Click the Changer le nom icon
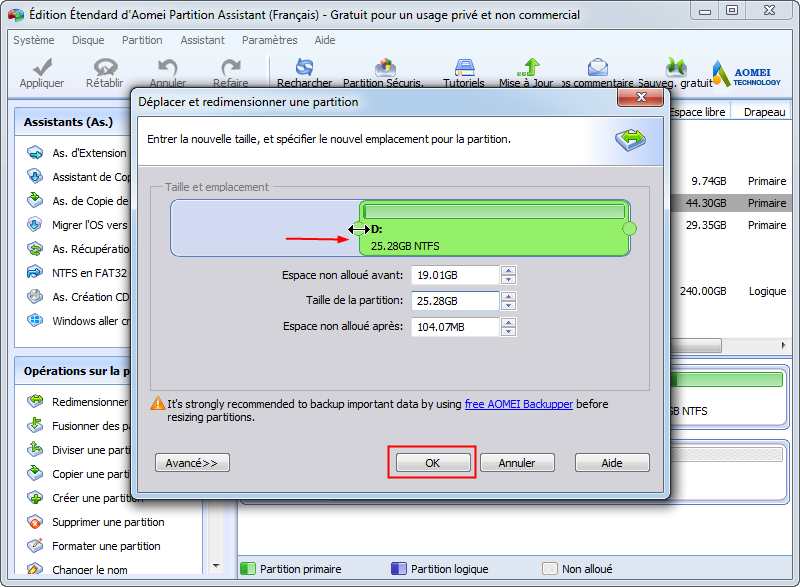 tap(35, 569)
